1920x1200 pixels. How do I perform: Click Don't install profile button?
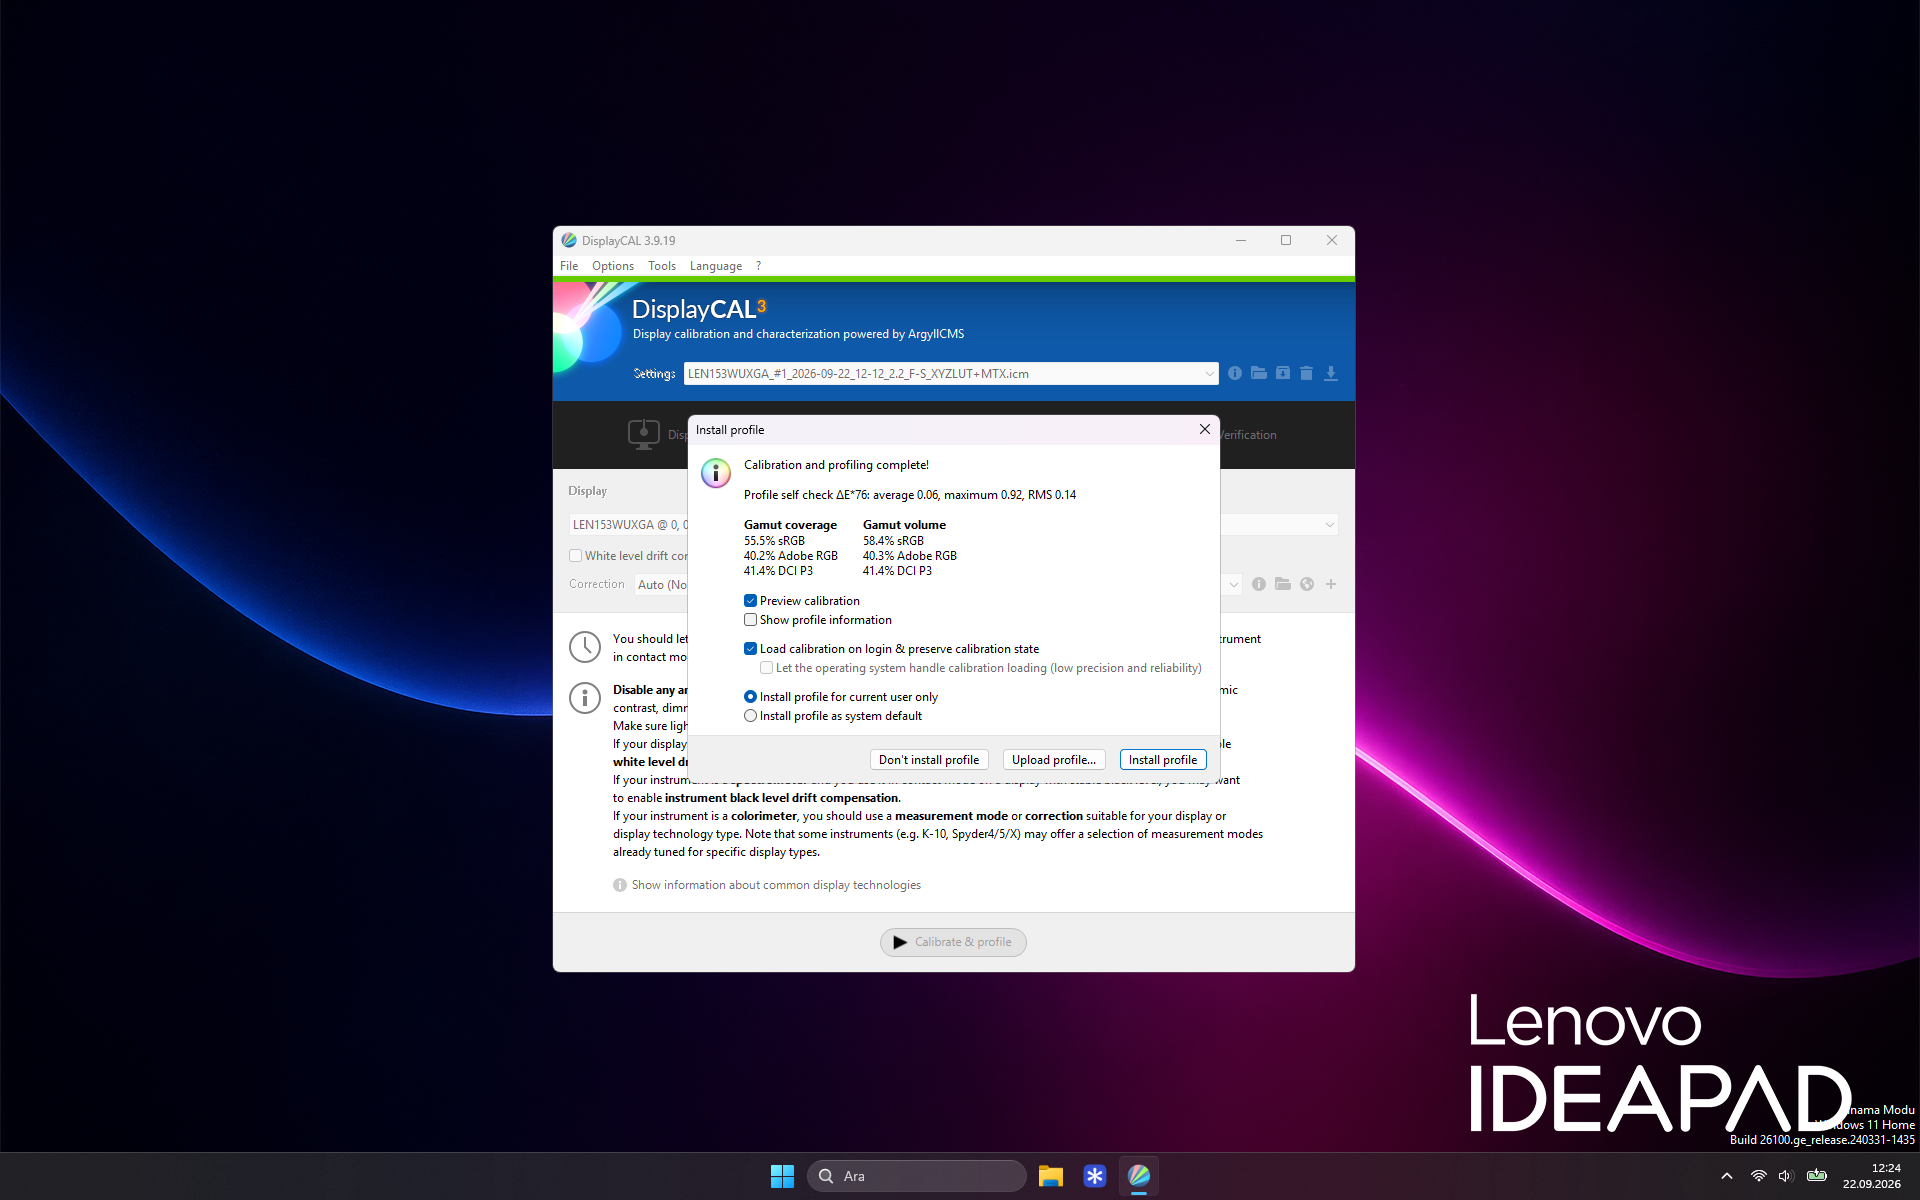coord(929,760)
